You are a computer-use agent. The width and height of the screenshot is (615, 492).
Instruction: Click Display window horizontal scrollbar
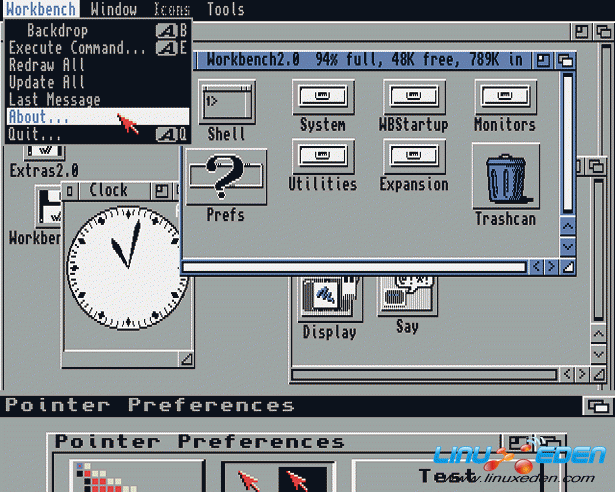coord(424,375)
